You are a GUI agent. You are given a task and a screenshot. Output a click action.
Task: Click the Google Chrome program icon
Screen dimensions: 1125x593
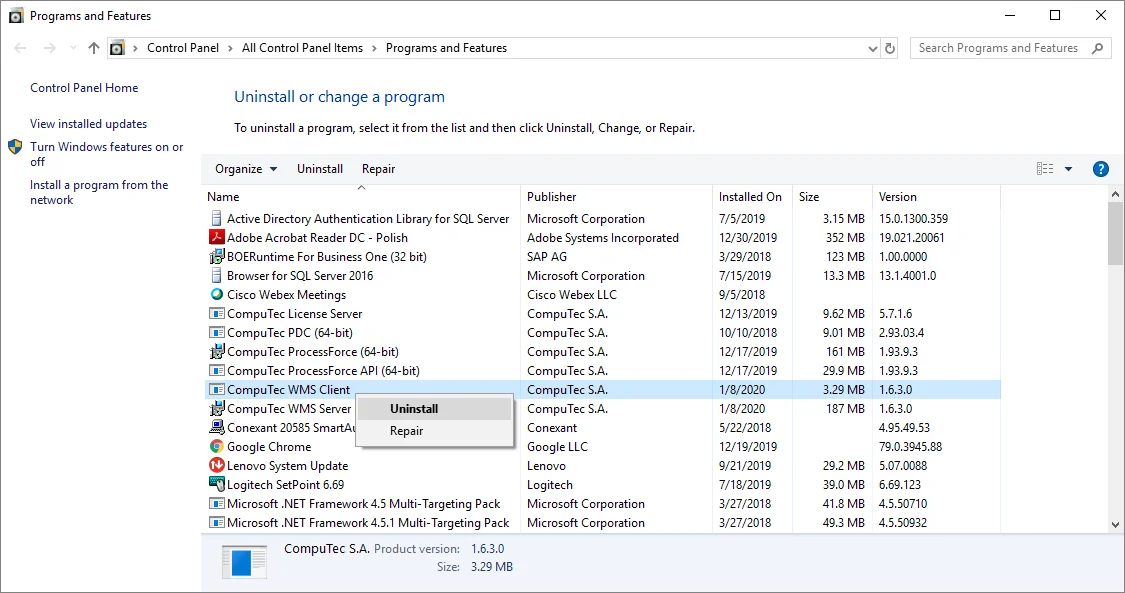point(216,447)
